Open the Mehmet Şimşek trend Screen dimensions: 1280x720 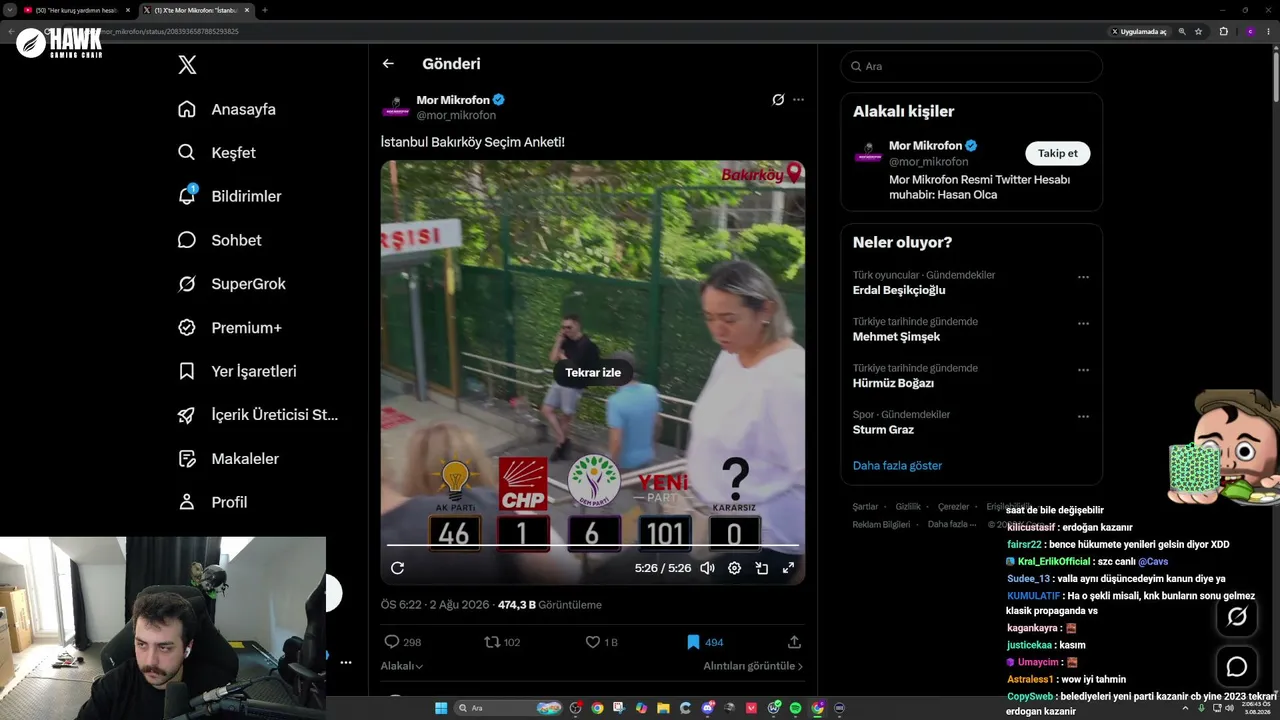point(896,337)
